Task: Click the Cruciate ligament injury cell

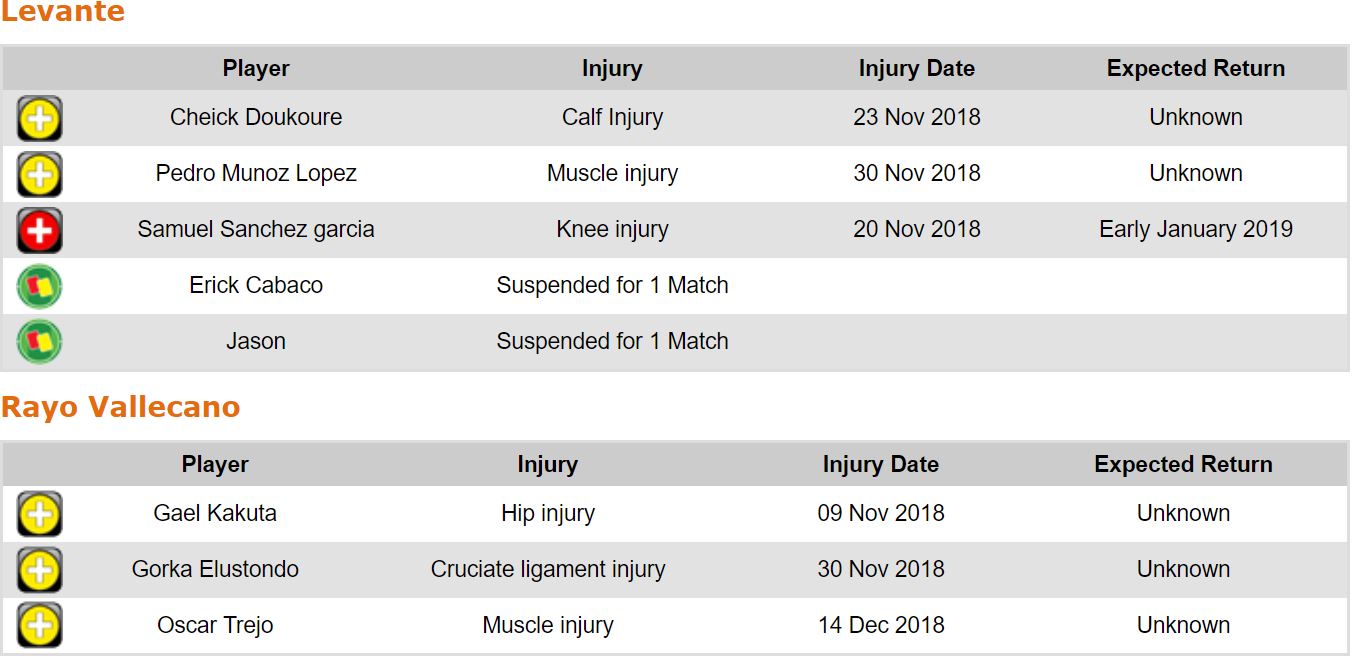Action: 547,570
